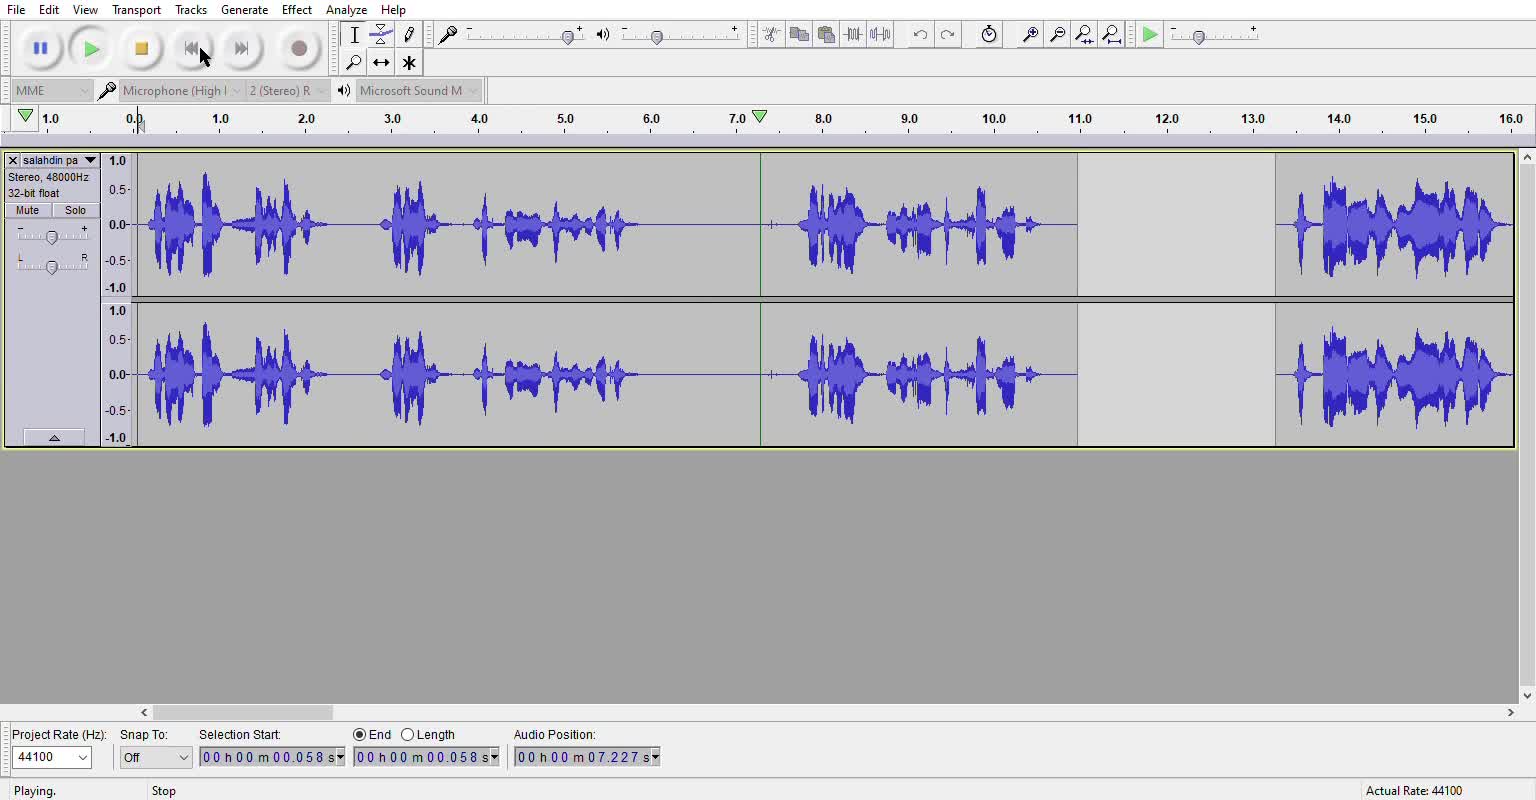This screenshot has width=1536, height=800.
Task: Click the Undo arrow icon
Action: click(x=920, y=35)
